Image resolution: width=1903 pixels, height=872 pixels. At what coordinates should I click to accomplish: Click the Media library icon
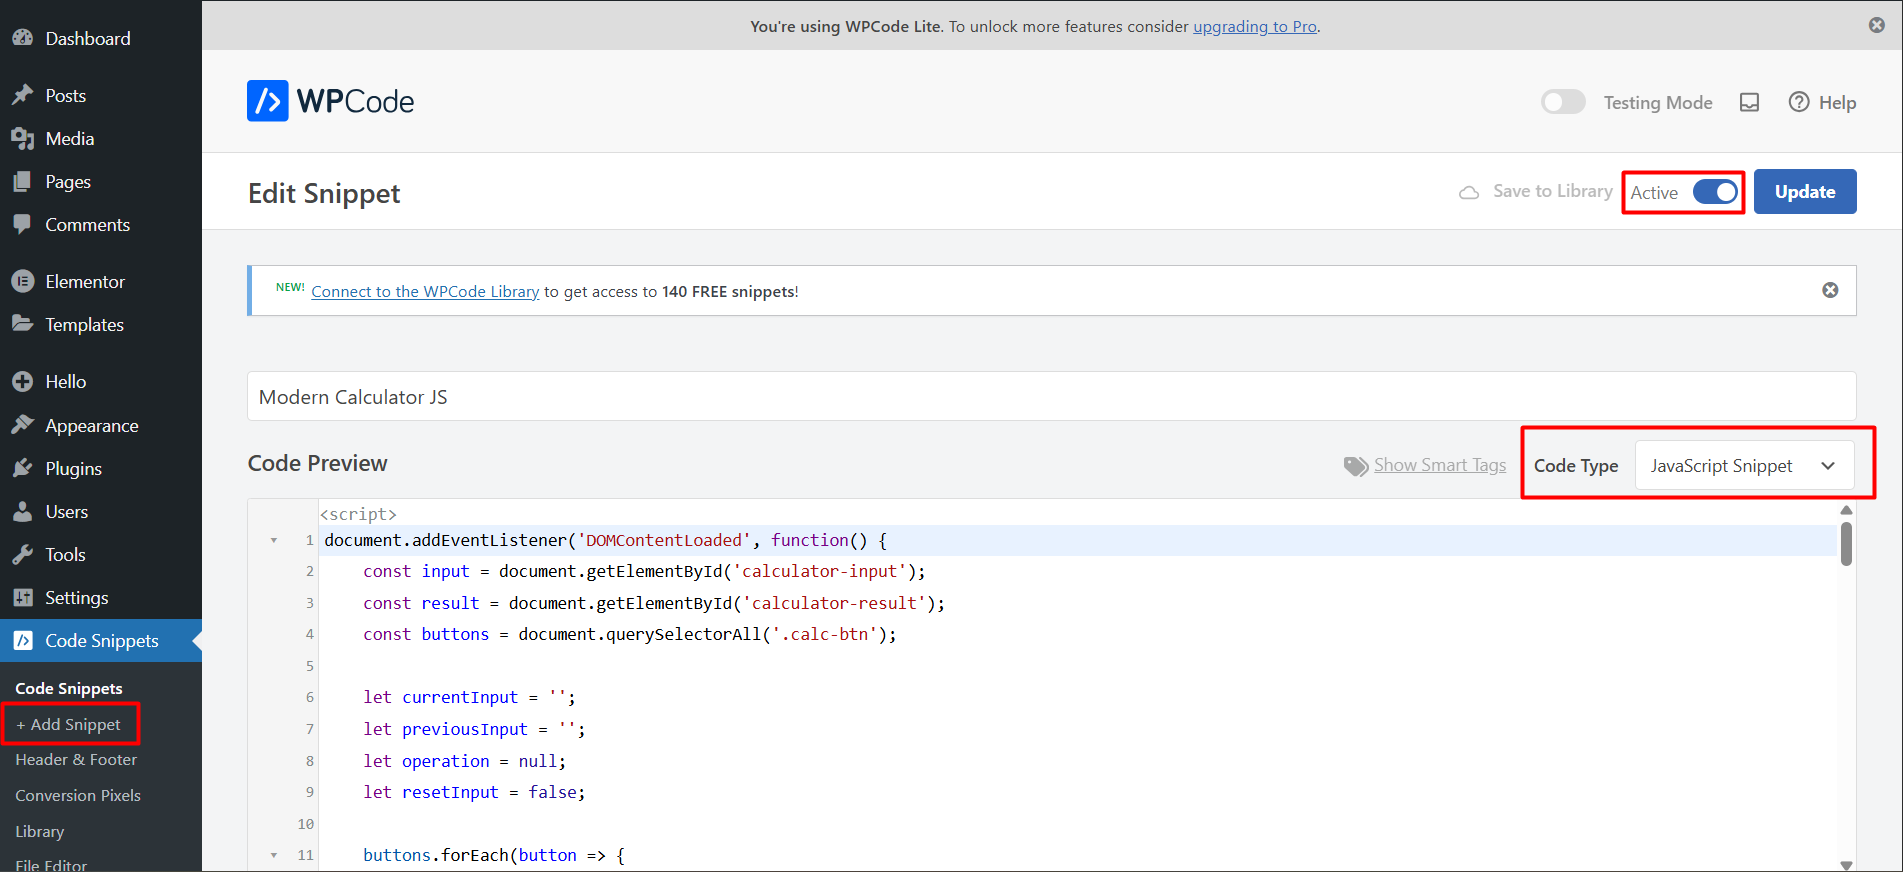23,138
